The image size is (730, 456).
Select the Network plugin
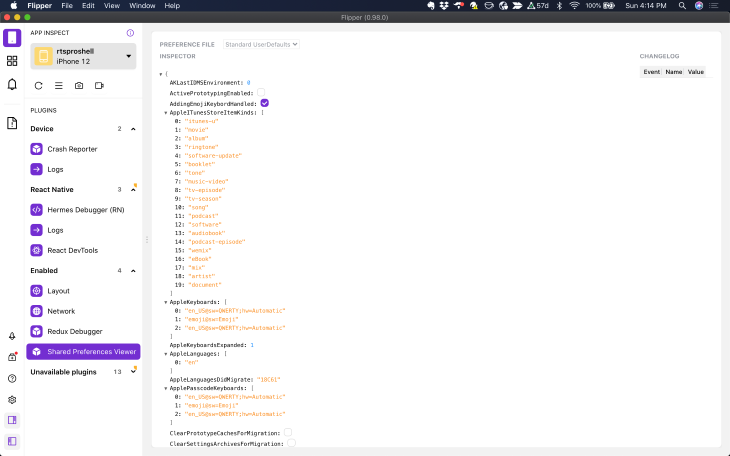coord(61,311)
